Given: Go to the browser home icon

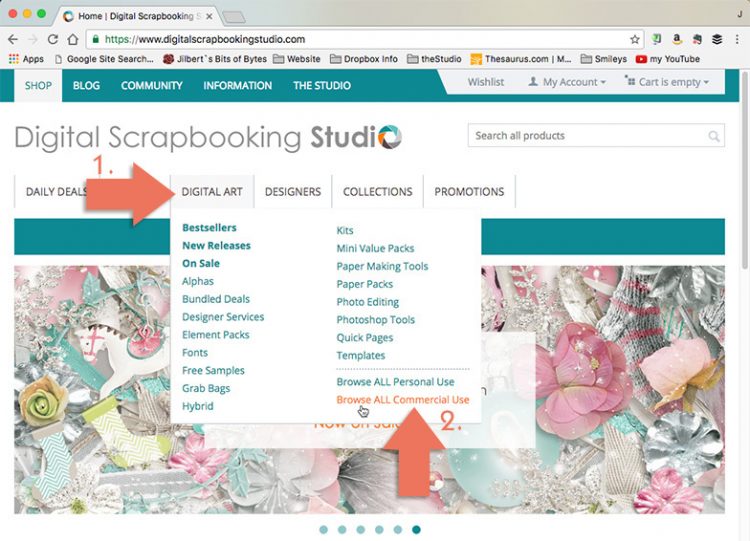Looking at the screenshot, I should coord(73,39).
